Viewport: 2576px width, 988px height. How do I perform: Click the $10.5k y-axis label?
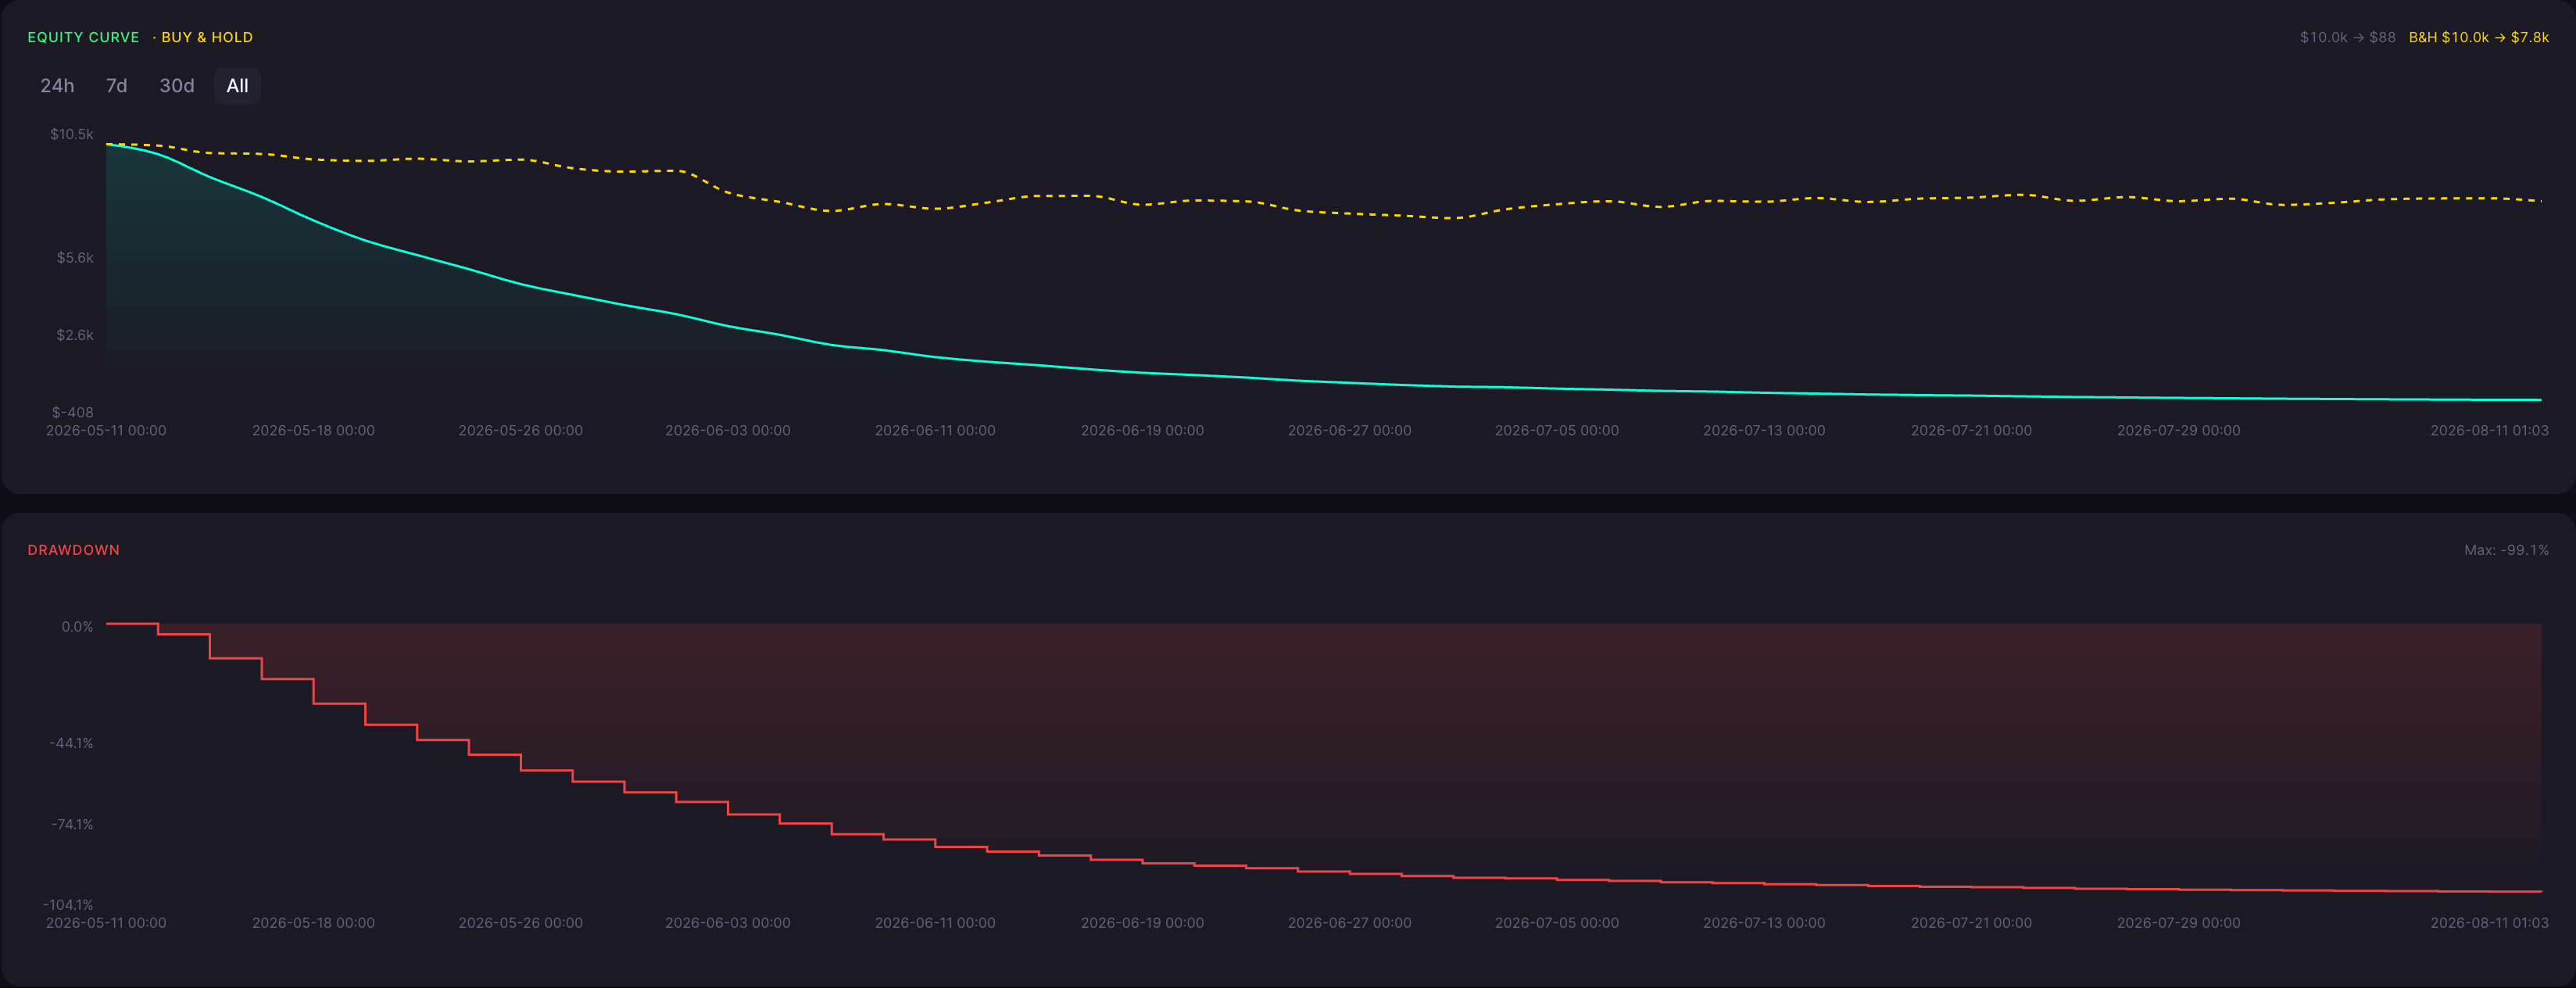click(x=72, y=134)
